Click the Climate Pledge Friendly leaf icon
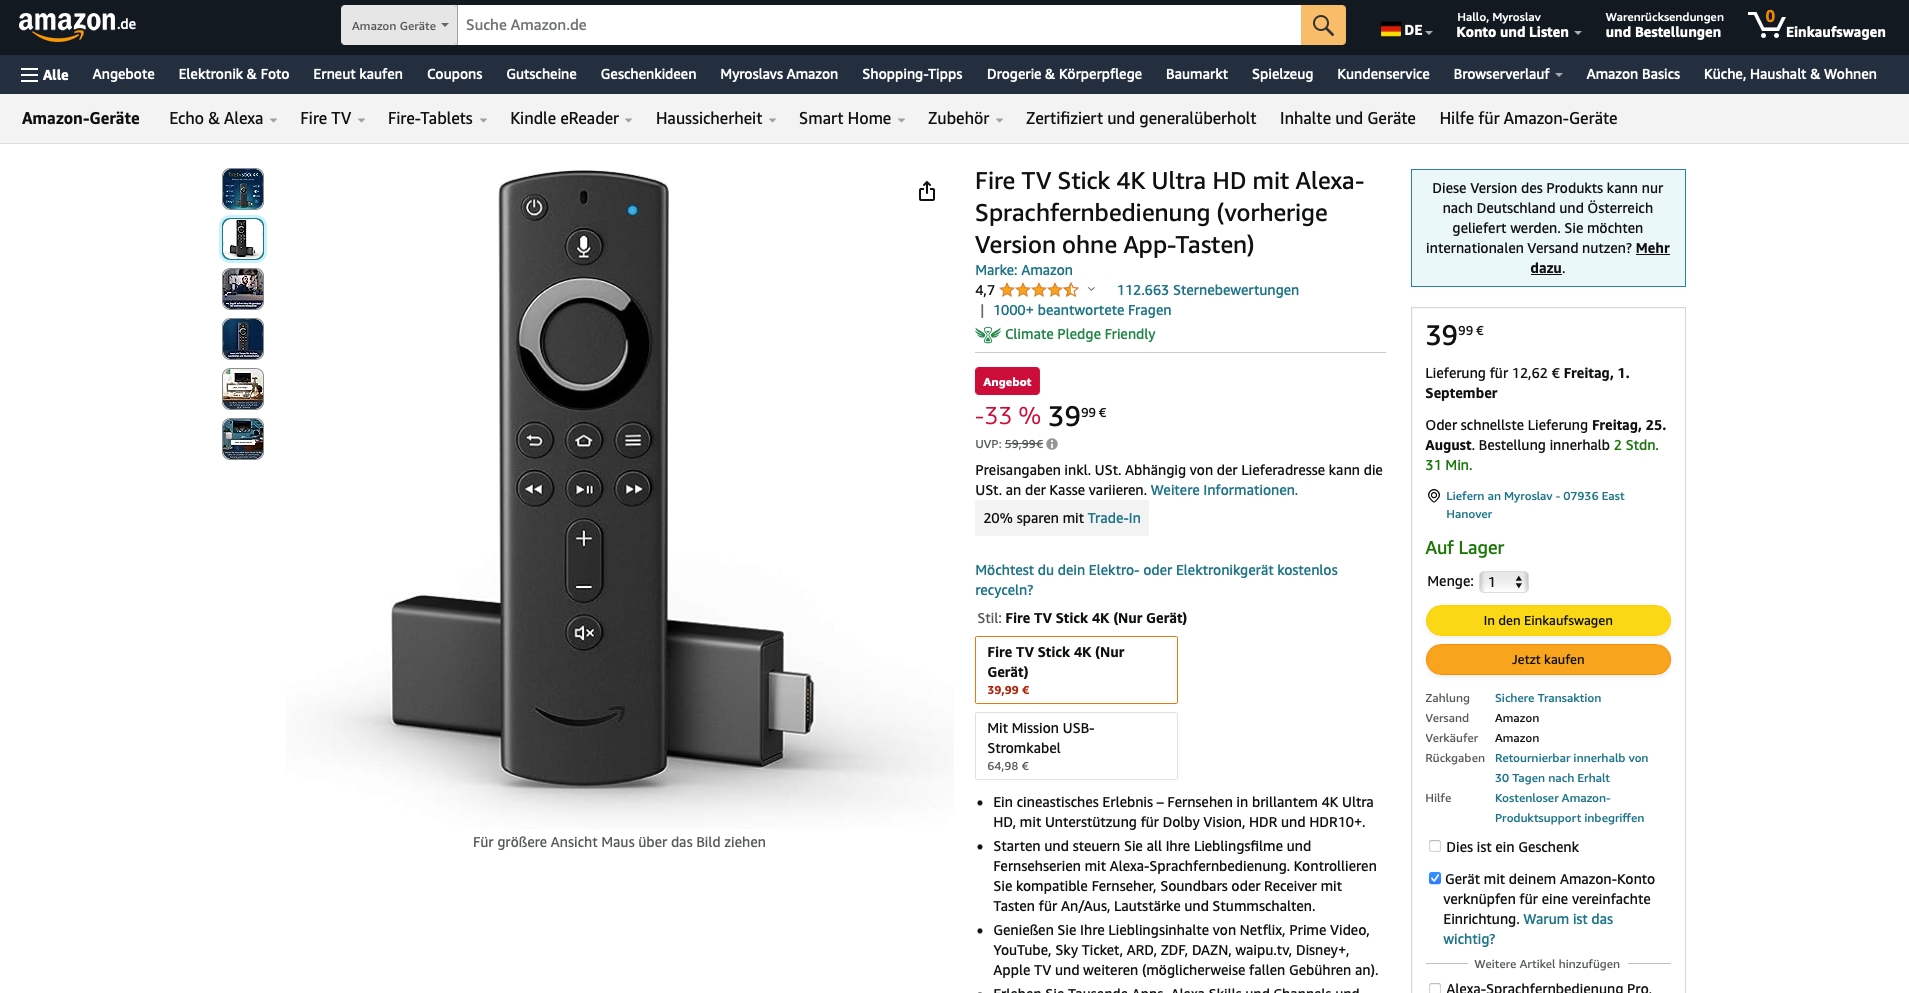 (x=987, y=334)
